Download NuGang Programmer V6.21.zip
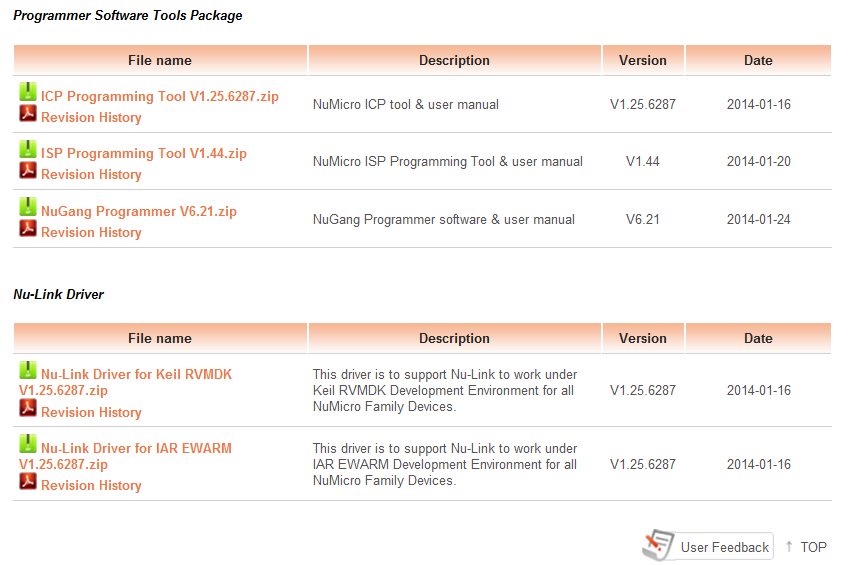Screen dimensions: 851x565 pyautogui.click(x=139, y=212)
